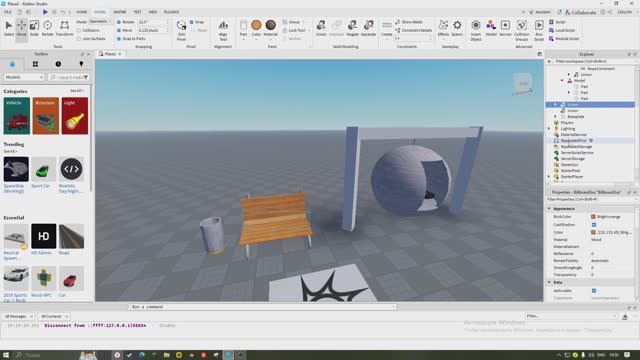Toggle the Archivable property checkbox
Screen dimensions: 640x360
point(594,291)
